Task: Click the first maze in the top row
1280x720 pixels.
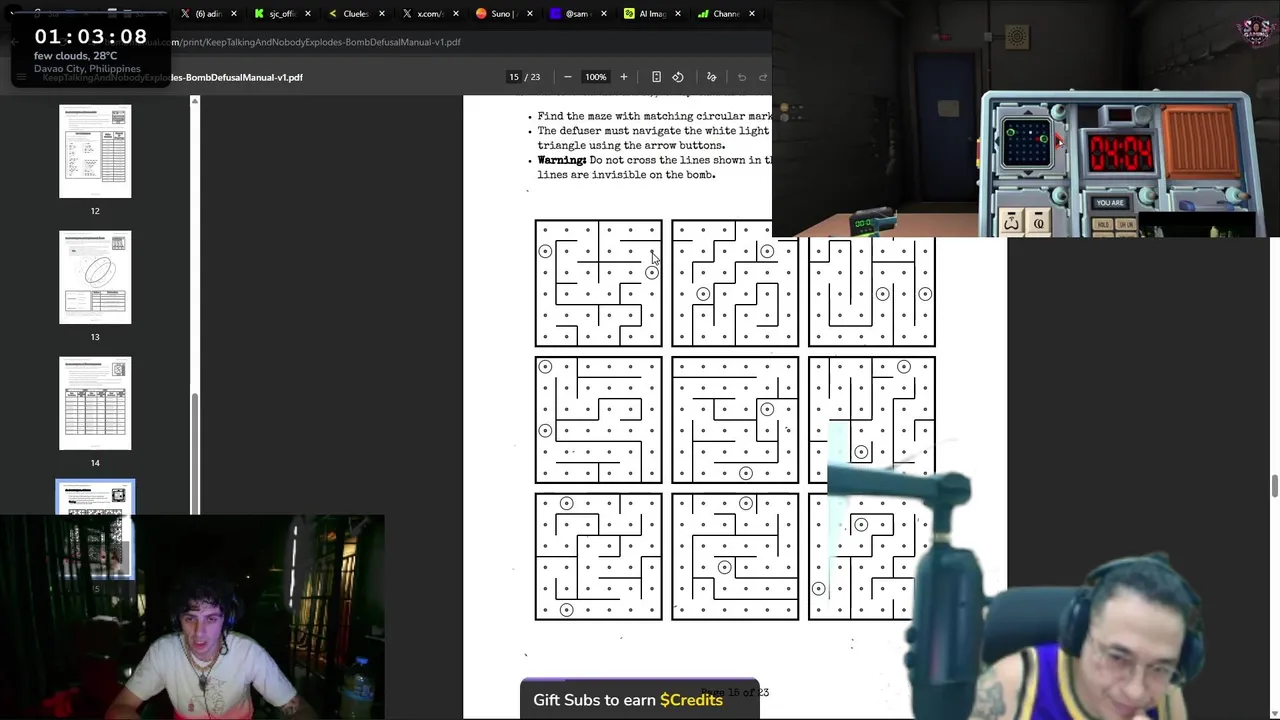Action: point(598,283)
